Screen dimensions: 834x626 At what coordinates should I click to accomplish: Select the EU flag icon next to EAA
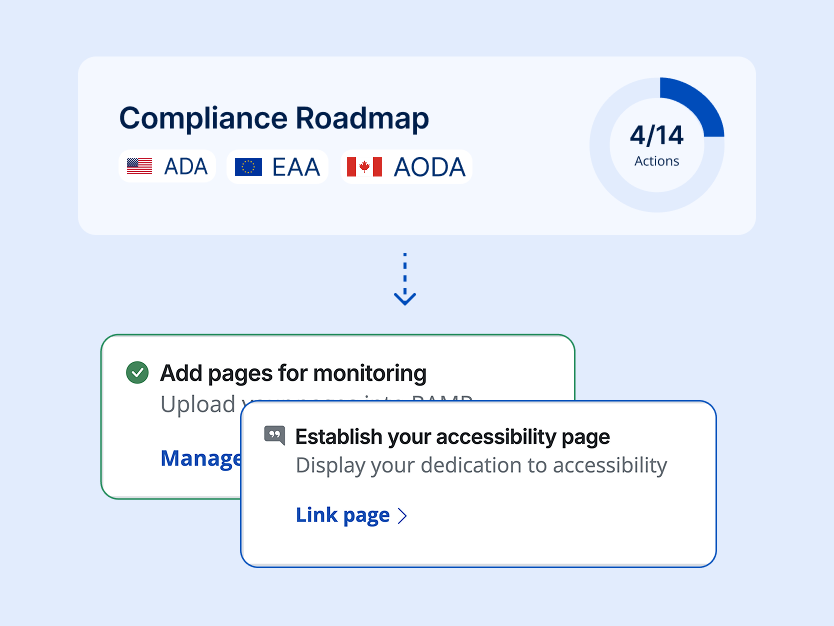tap(249, 166)
